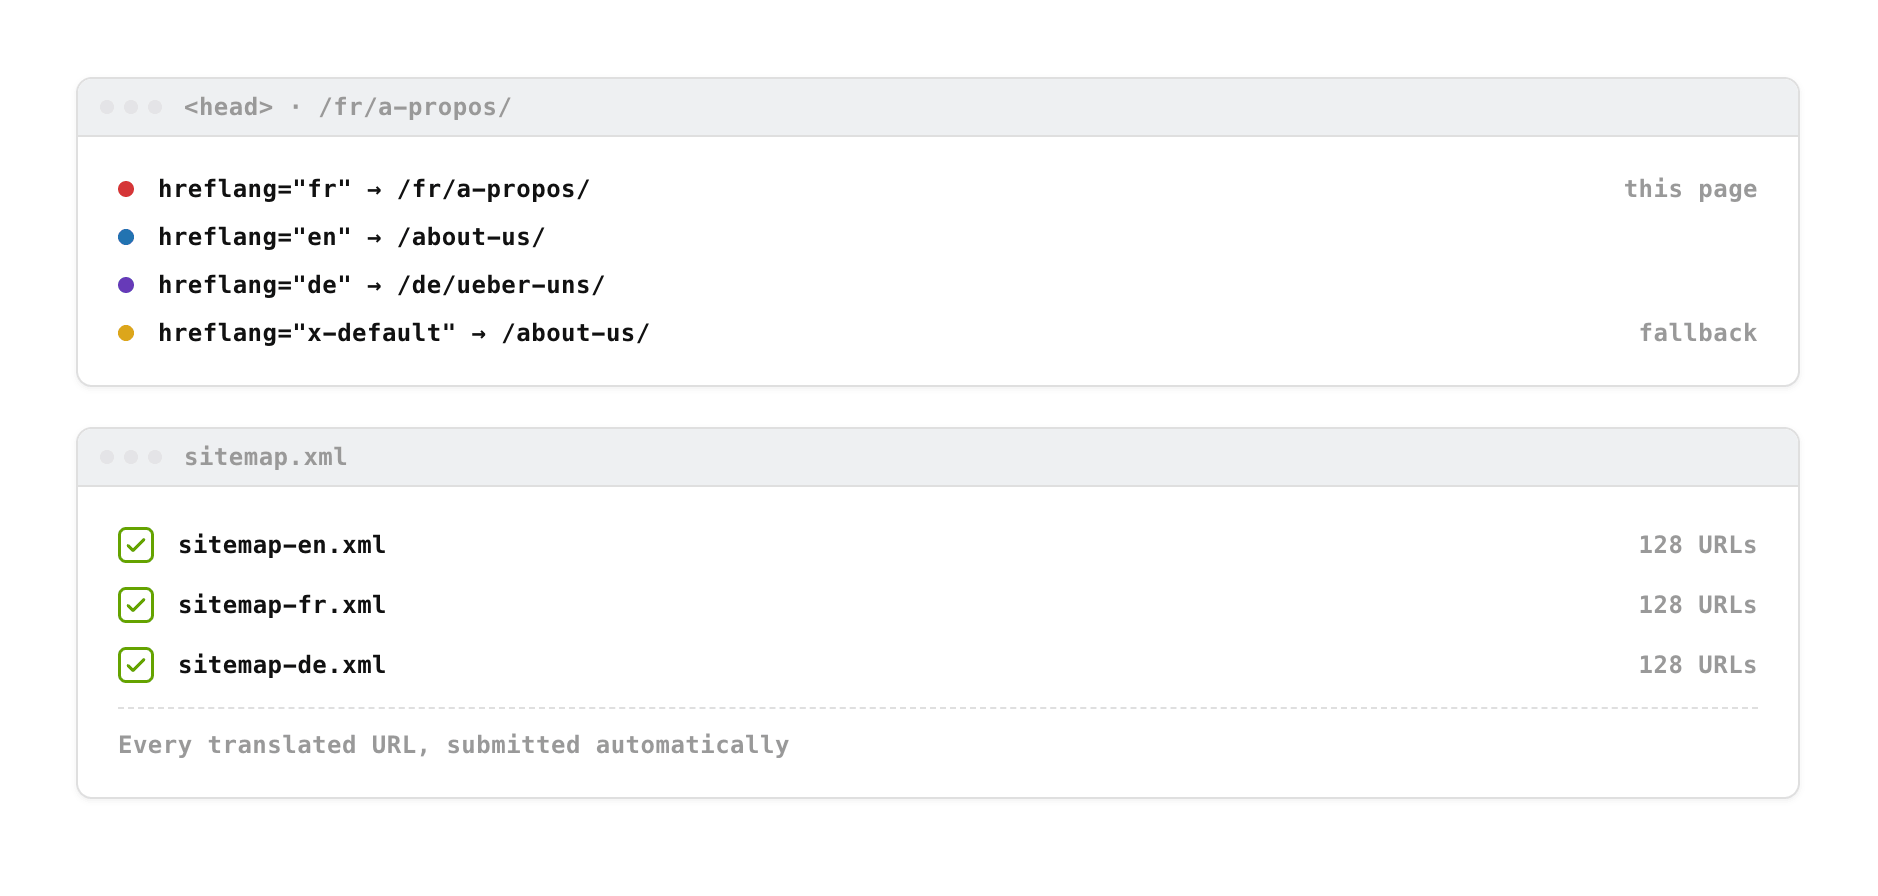Select the hreflang="de" /de/ueber-uns/ line
1878x896 pixels.
click(382, 285)
